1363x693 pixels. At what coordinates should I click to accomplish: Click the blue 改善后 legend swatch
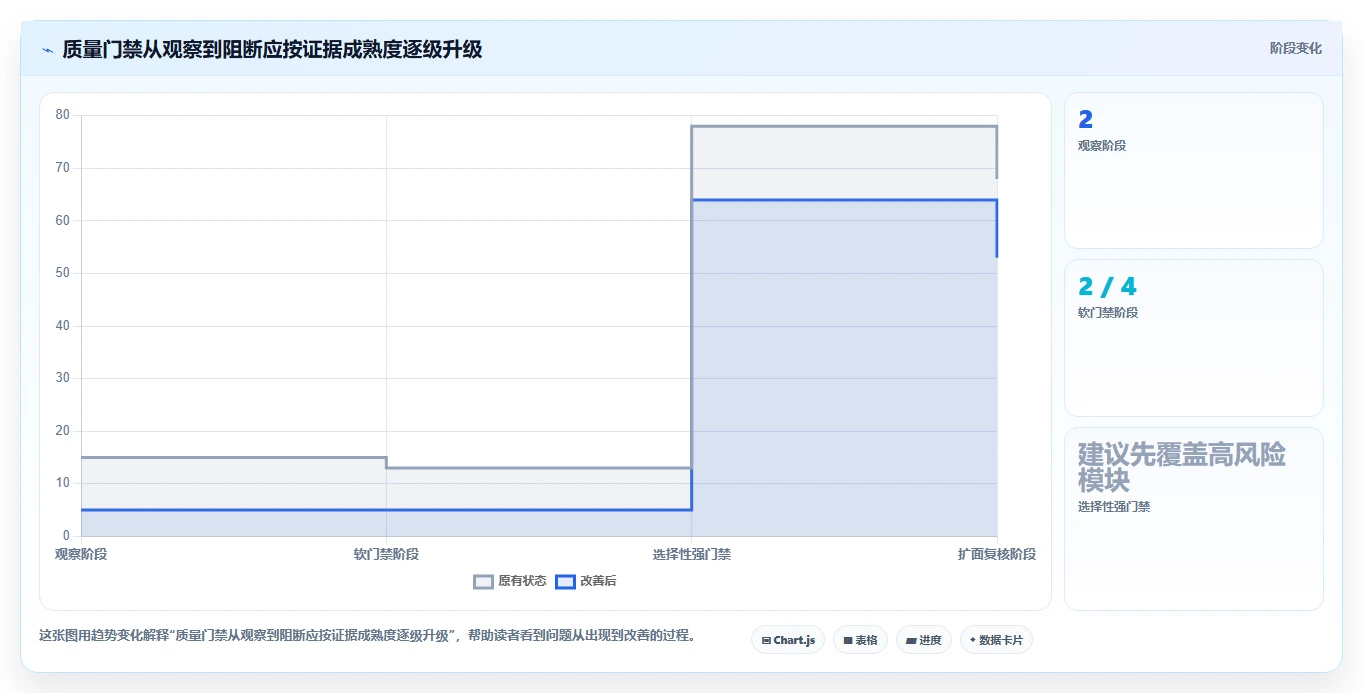(565, 581)
